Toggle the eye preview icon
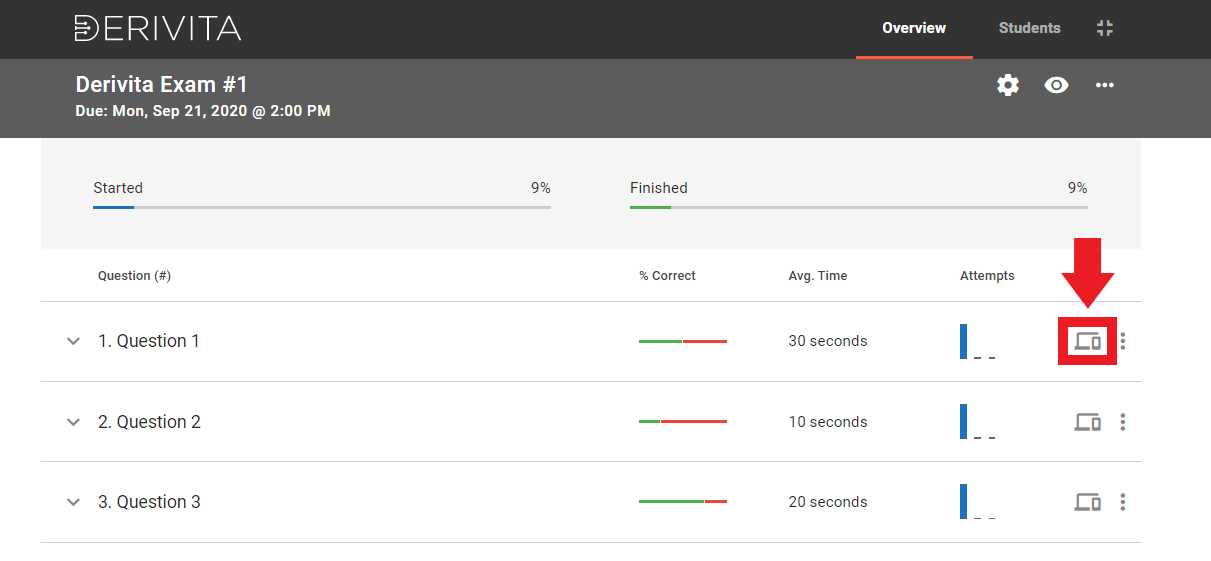1211x561 pixels. tap(1056, 85)
